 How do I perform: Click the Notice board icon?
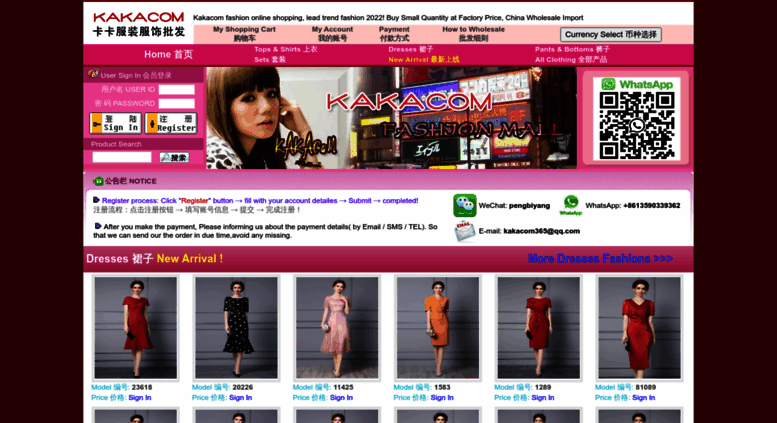tap(98, 181)
